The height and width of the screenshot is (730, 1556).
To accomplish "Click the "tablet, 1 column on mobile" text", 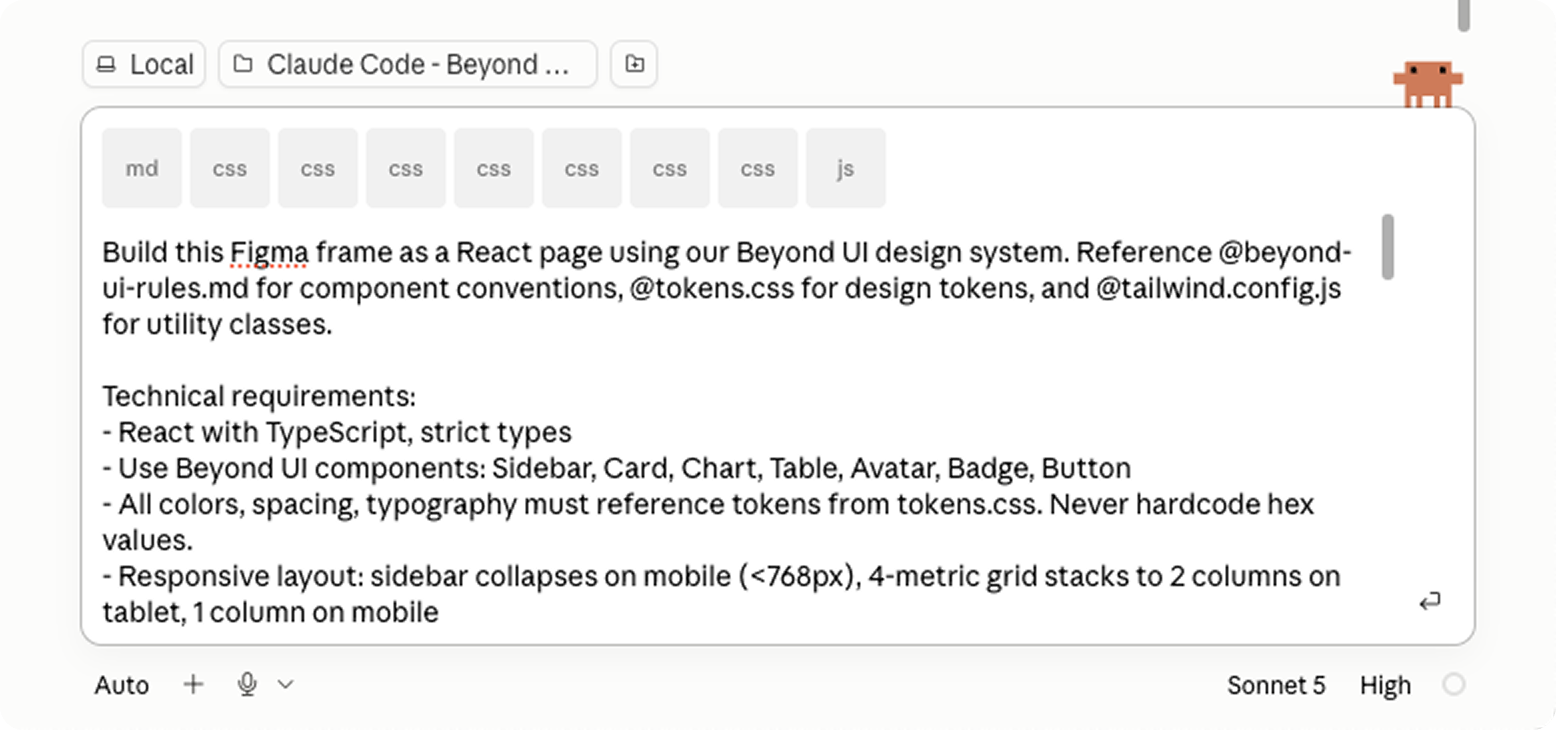I will point(270,613).
